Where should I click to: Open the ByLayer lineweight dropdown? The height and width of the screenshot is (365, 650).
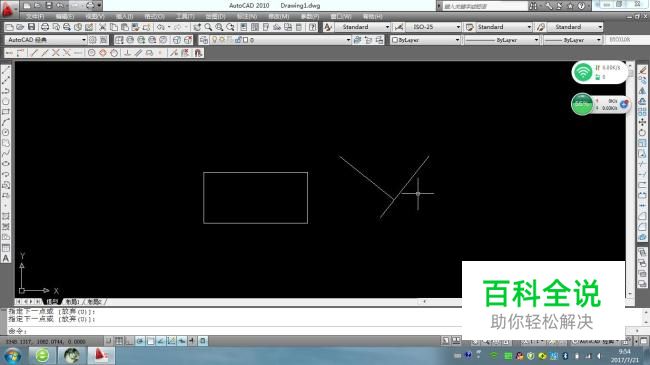point(572,40)
